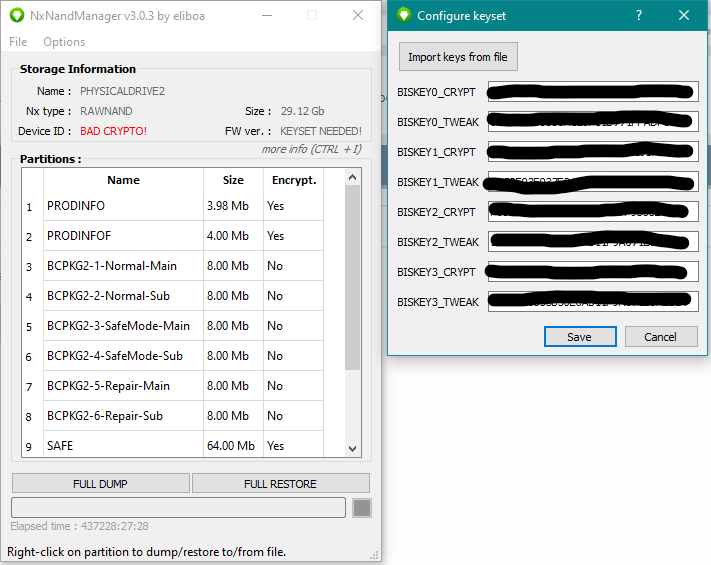Click the 3.98 Mb size cell of PRODINFO

click(233, 206)
